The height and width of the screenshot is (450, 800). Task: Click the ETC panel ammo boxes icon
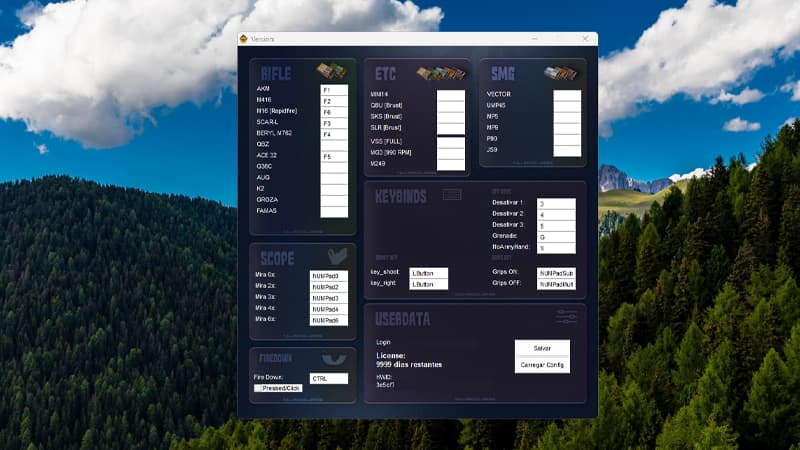point(441,73)
